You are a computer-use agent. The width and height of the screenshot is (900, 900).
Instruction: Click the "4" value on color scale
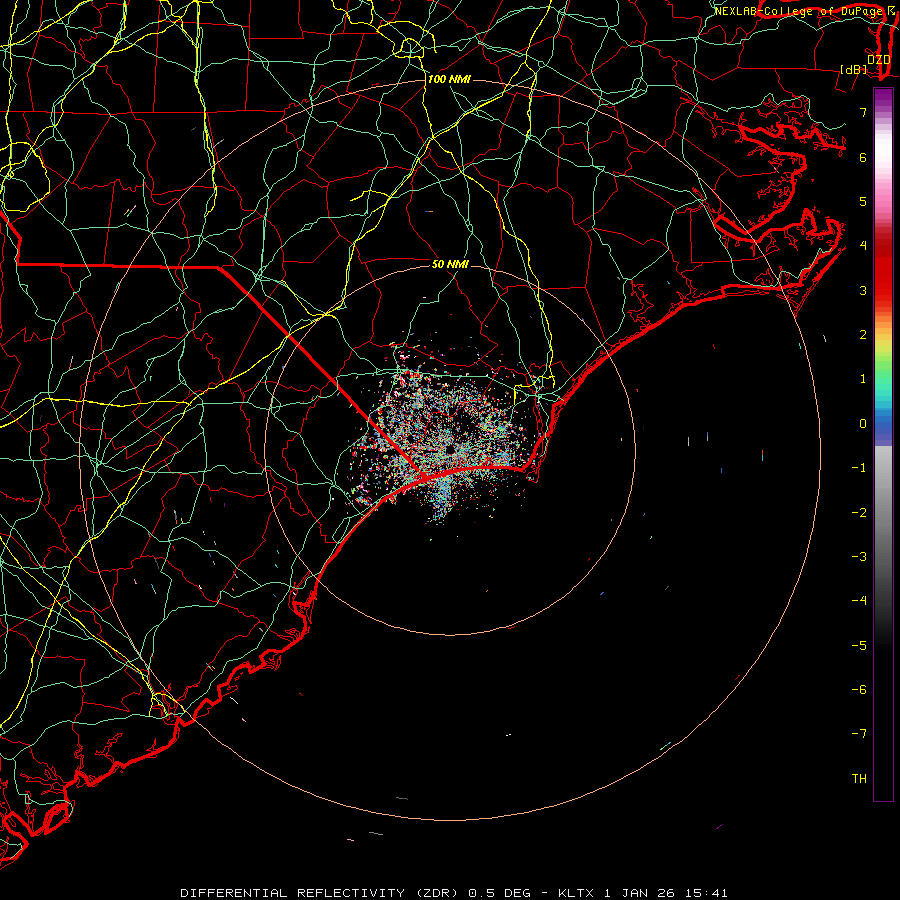863,246
